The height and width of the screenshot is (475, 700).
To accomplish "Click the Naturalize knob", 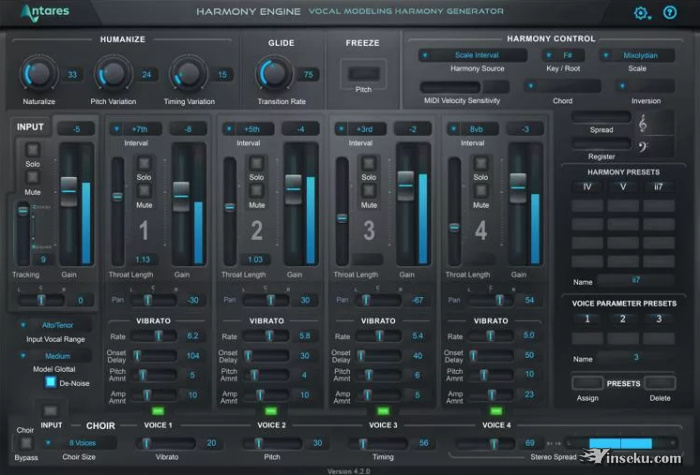I will (x=38, y=74).
